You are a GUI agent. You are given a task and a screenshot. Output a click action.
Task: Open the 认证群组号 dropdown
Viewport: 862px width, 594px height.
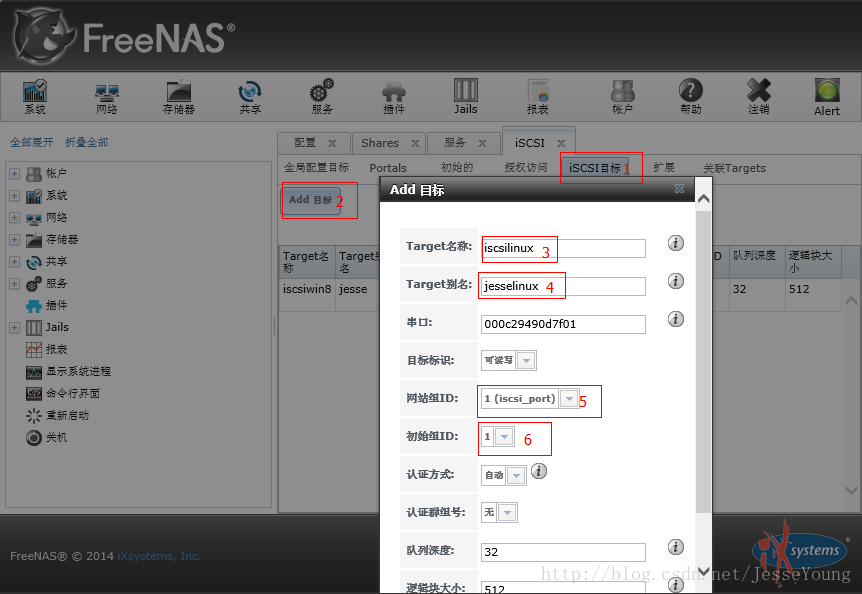point(507,513)
